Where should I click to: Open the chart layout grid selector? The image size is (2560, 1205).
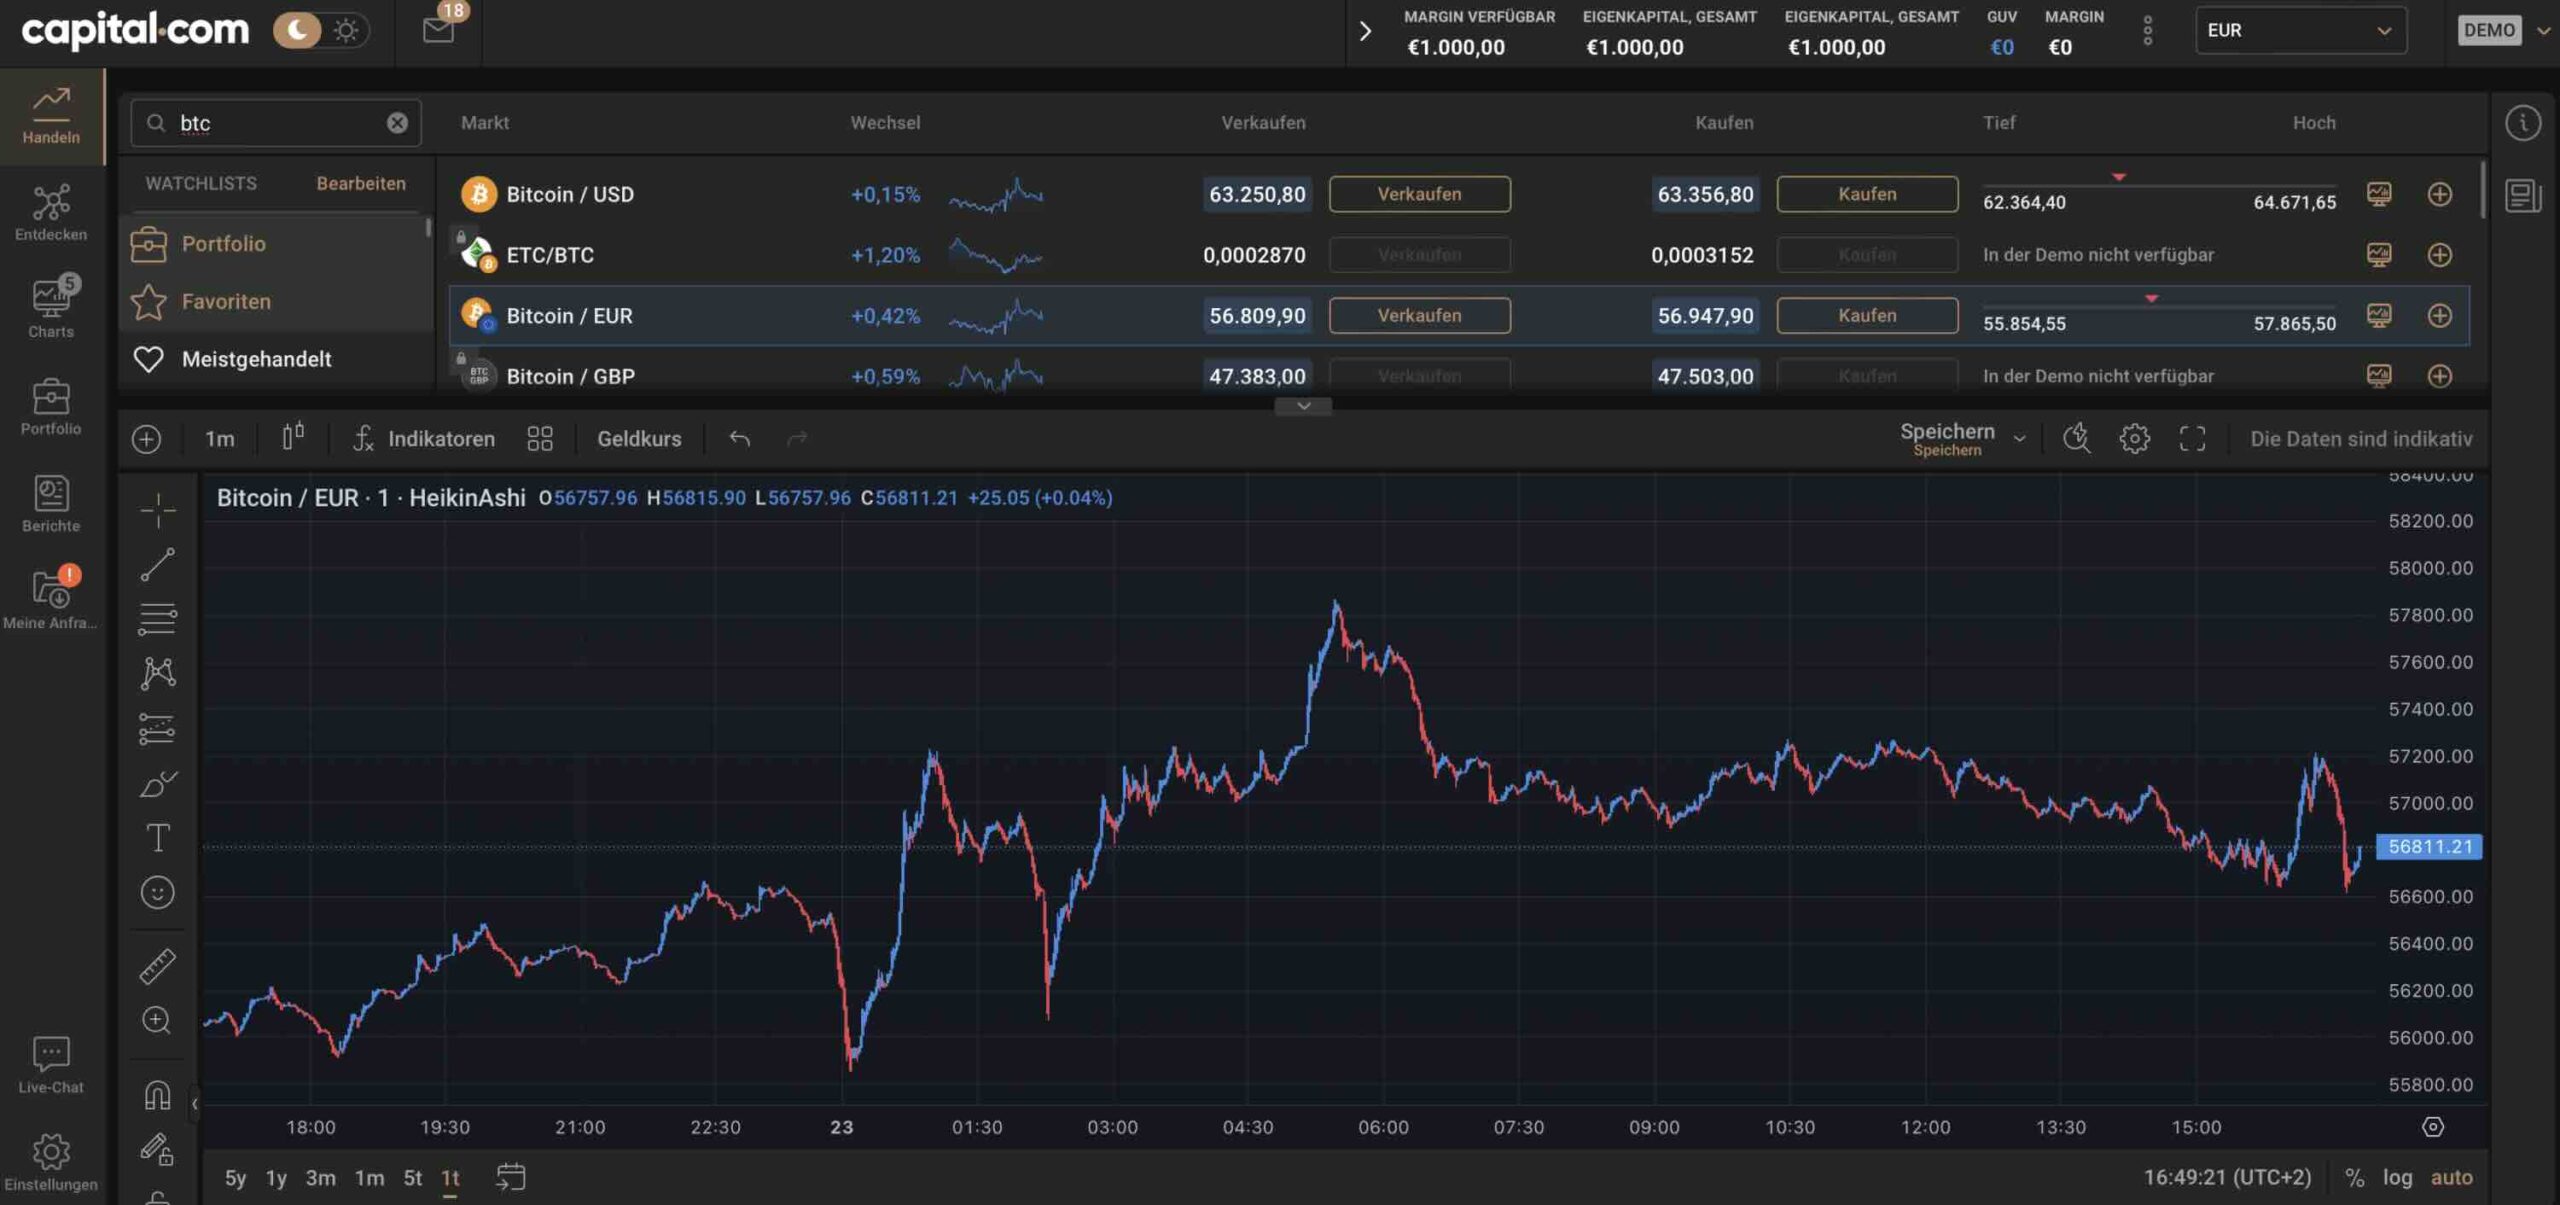540,439
